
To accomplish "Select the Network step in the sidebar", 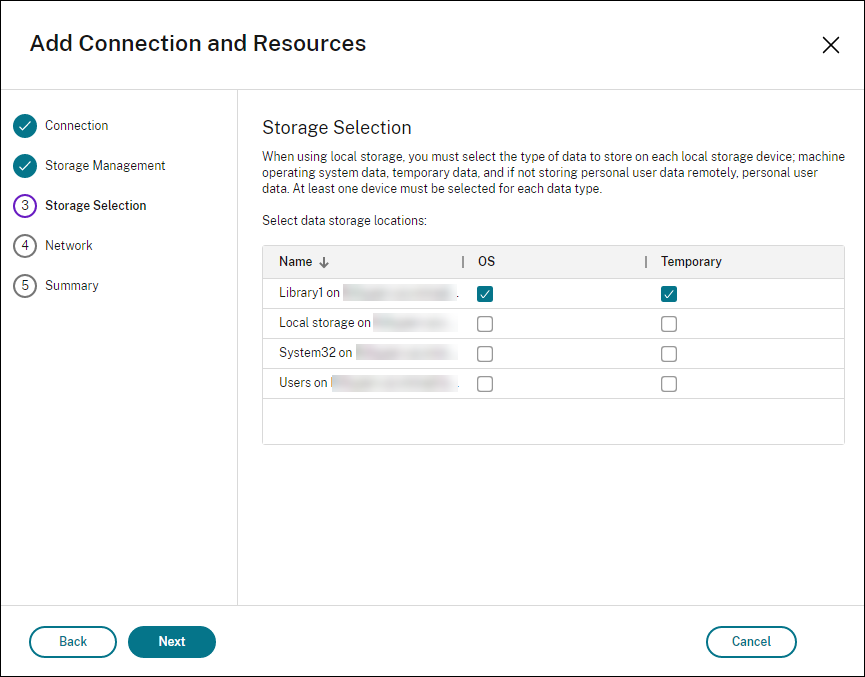I will (69, 246).
